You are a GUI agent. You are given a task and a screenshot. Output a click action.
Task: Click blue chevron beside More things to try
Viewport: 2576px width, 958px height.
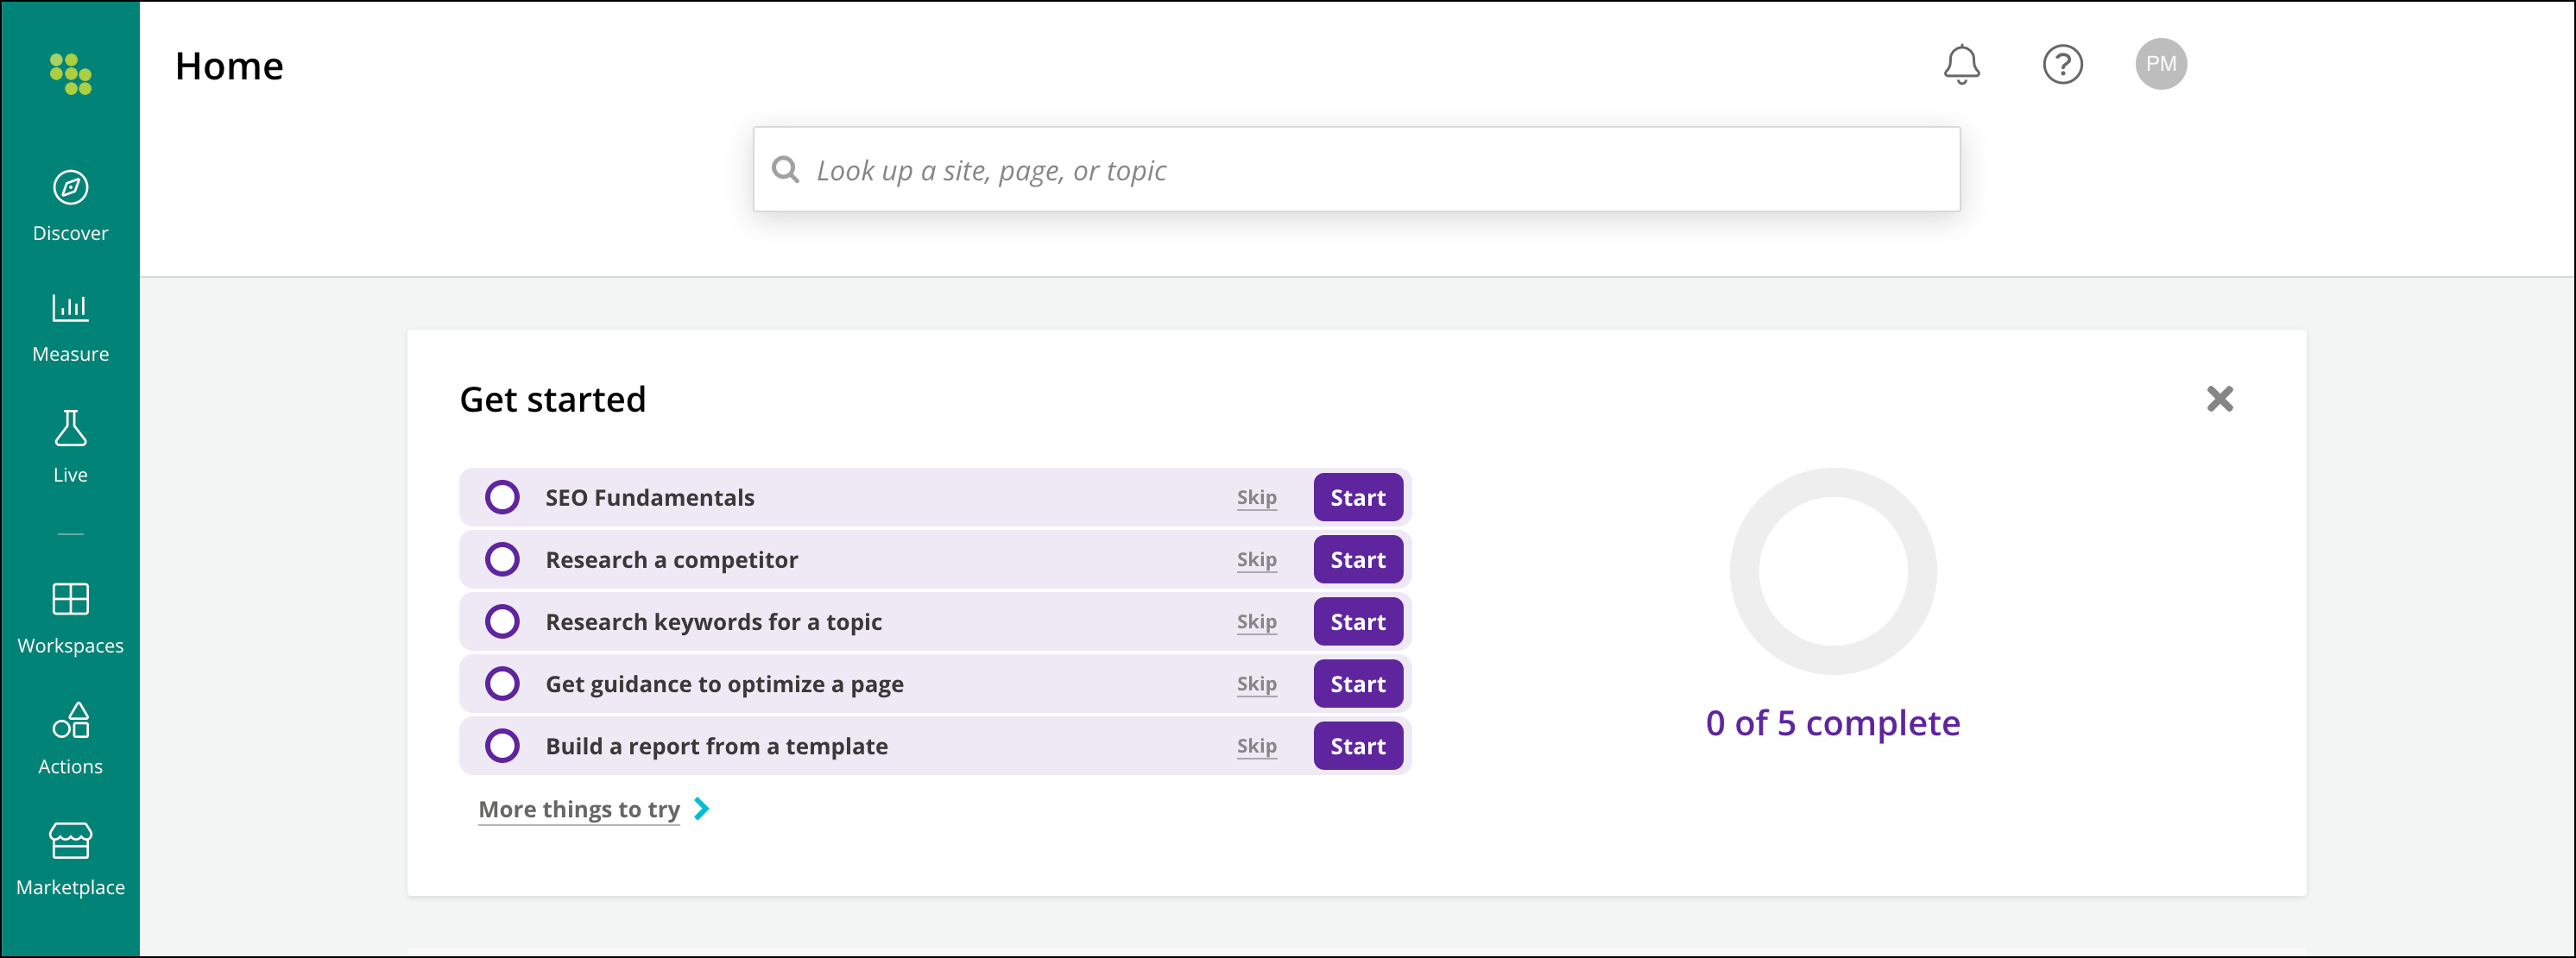(x=702, y=808)
